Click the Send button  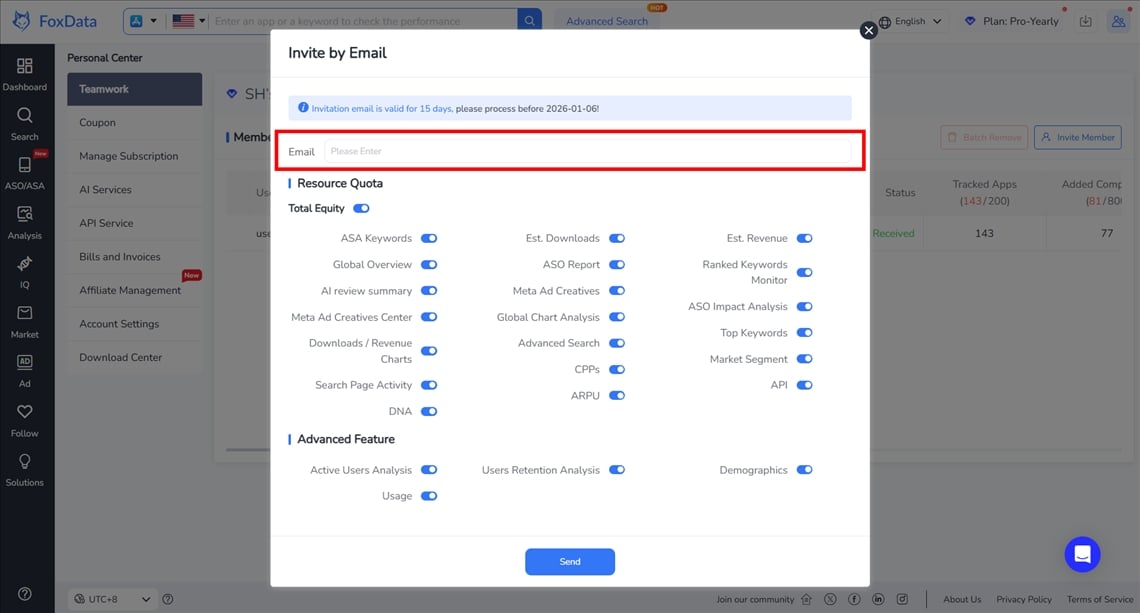569,562
